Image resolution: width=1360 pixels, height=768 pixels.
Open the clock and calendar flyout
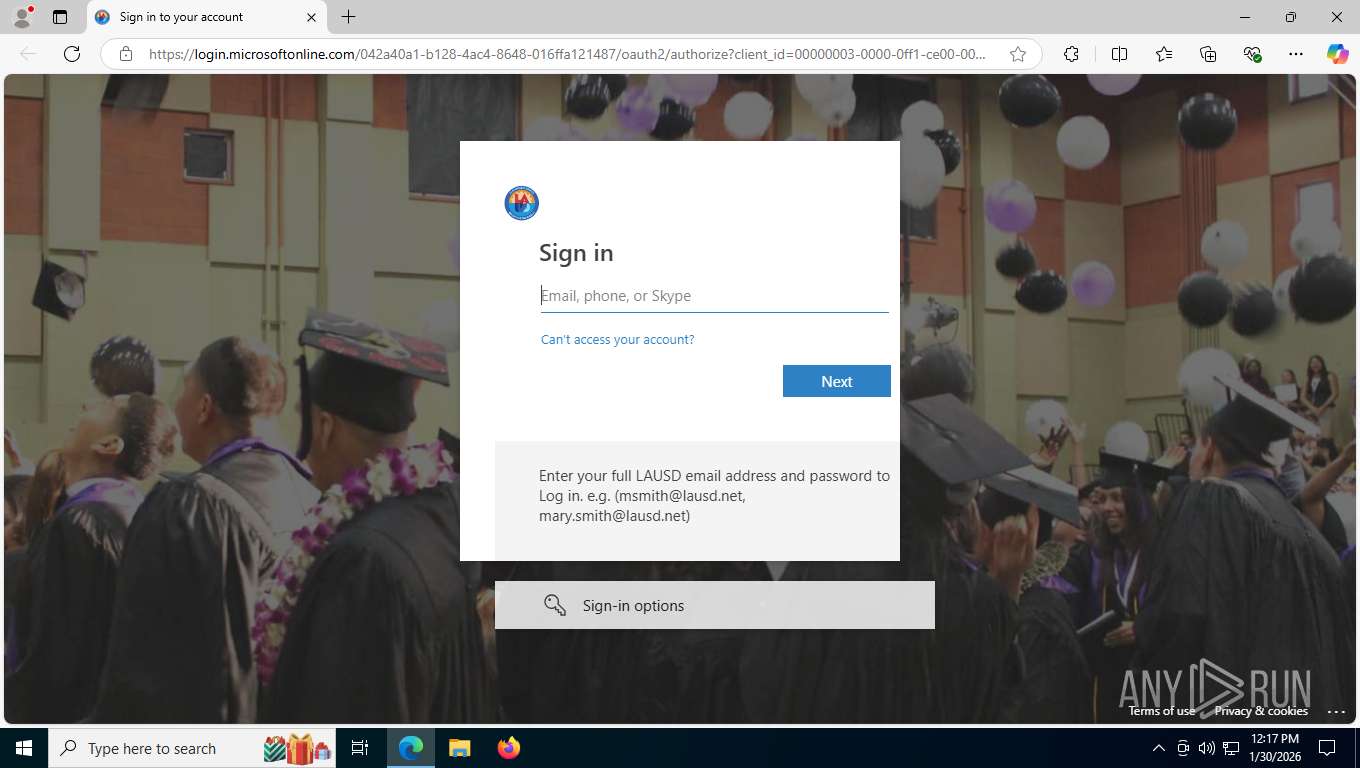[1273, 748]
